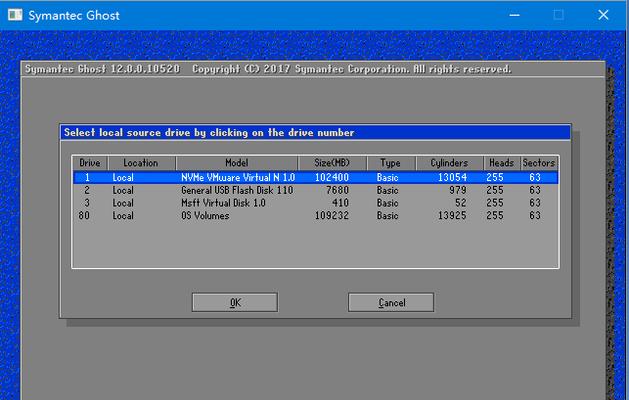The height and width of the screenshot is (400, 629).
Task: Click the size value 410
Action: [x=341, y=203]
